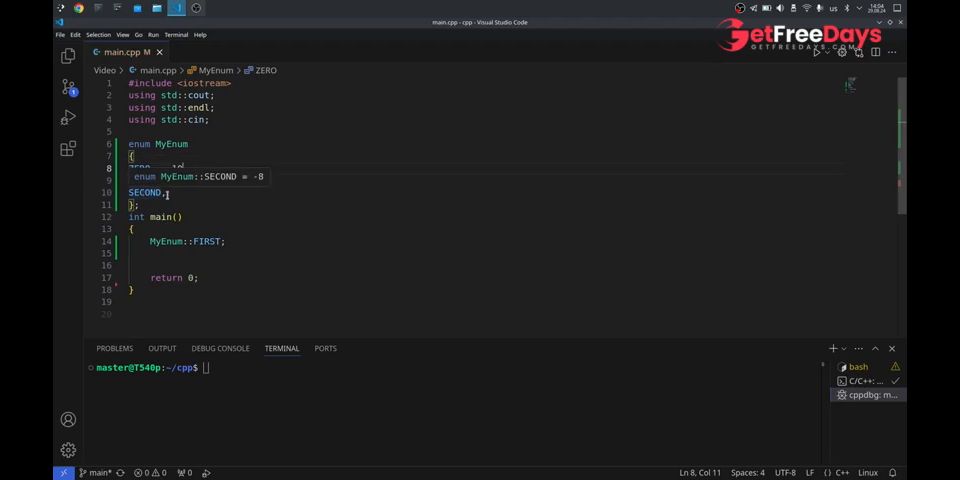Viewport: 960px width, 480px height.
Task: Click the remote window indicator in status bar
Action: point(63,473)
